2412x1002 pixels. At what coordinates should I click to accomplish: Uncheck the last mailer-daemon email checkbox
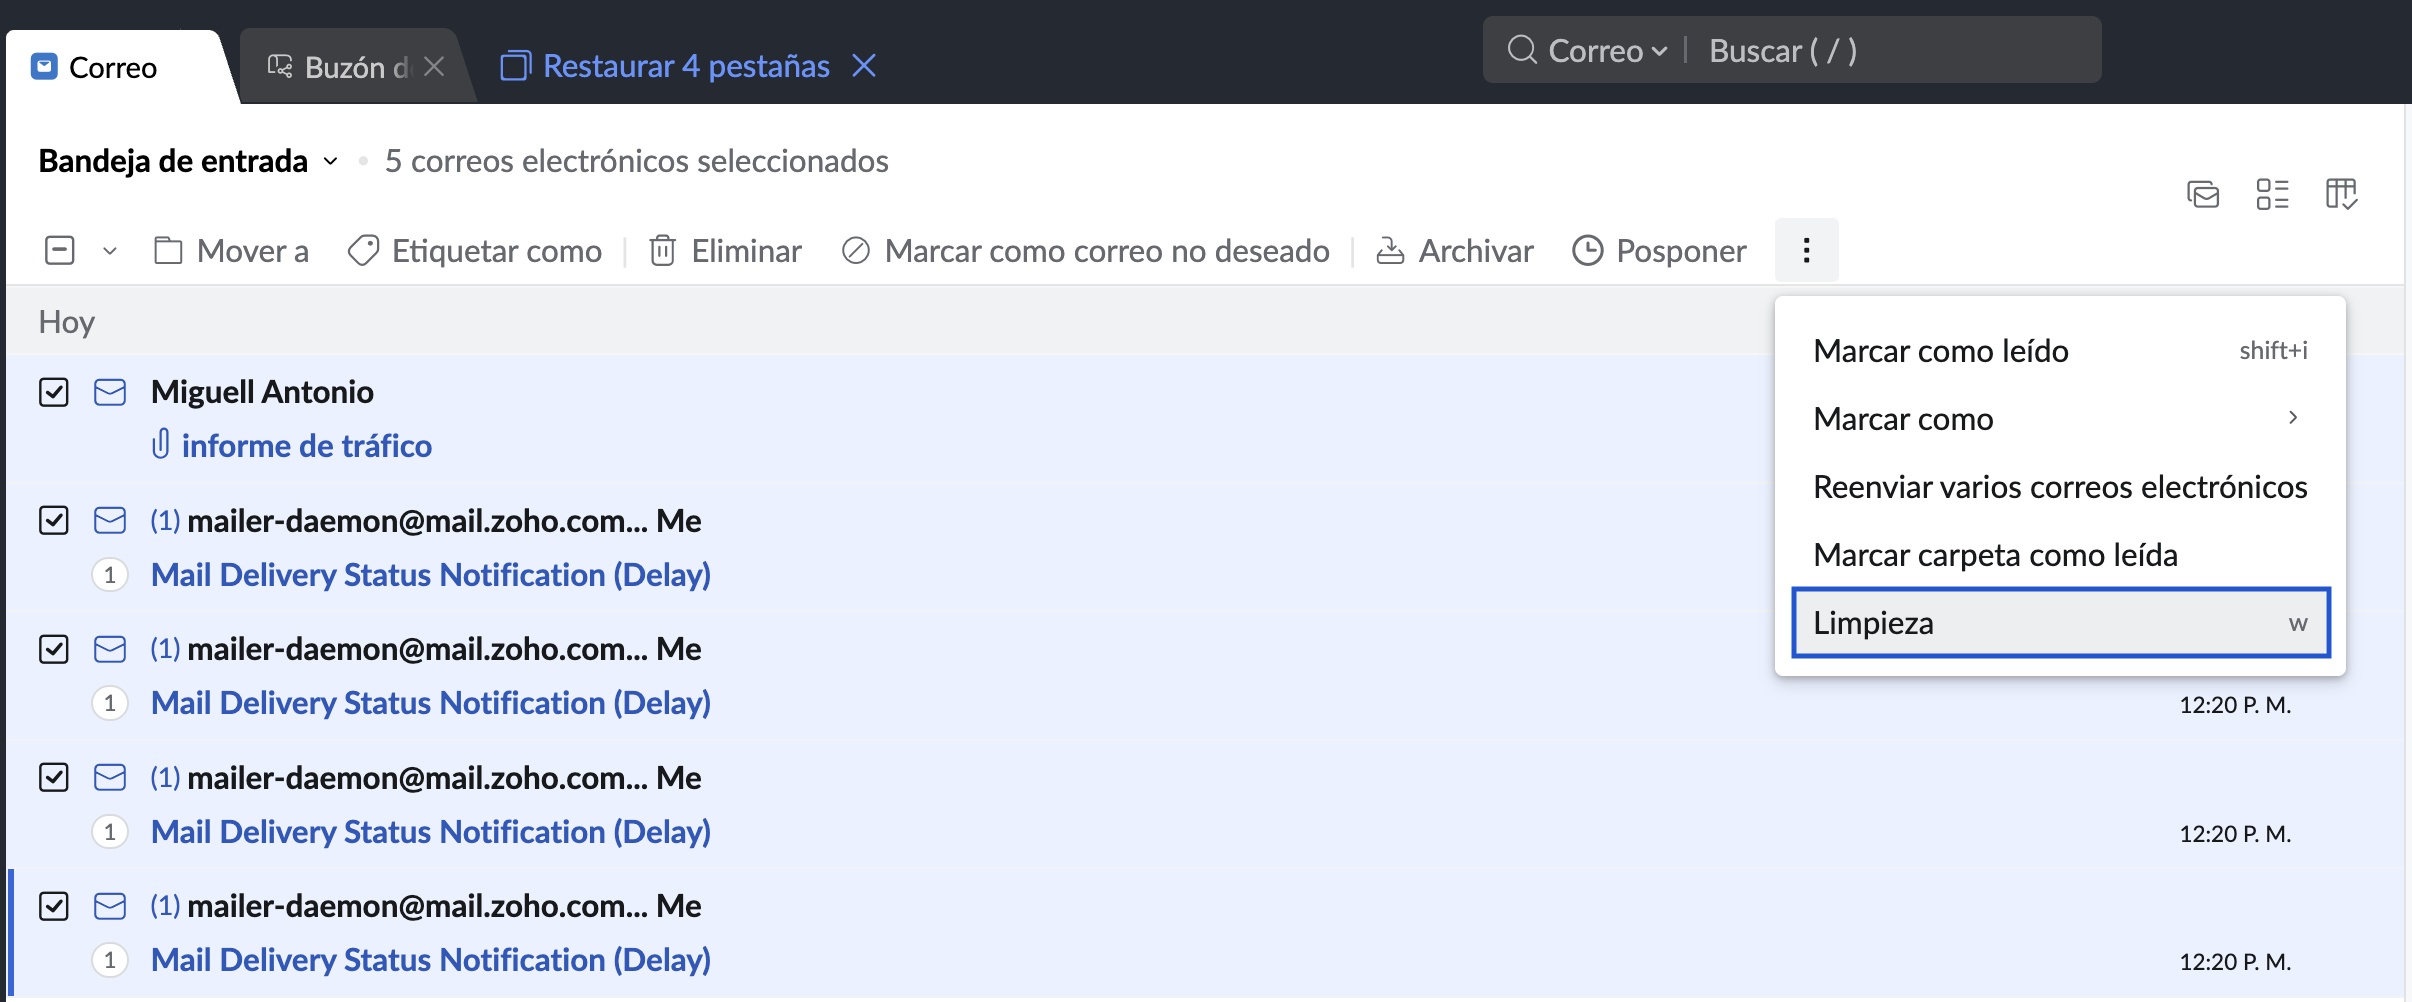tap(54, 906)
